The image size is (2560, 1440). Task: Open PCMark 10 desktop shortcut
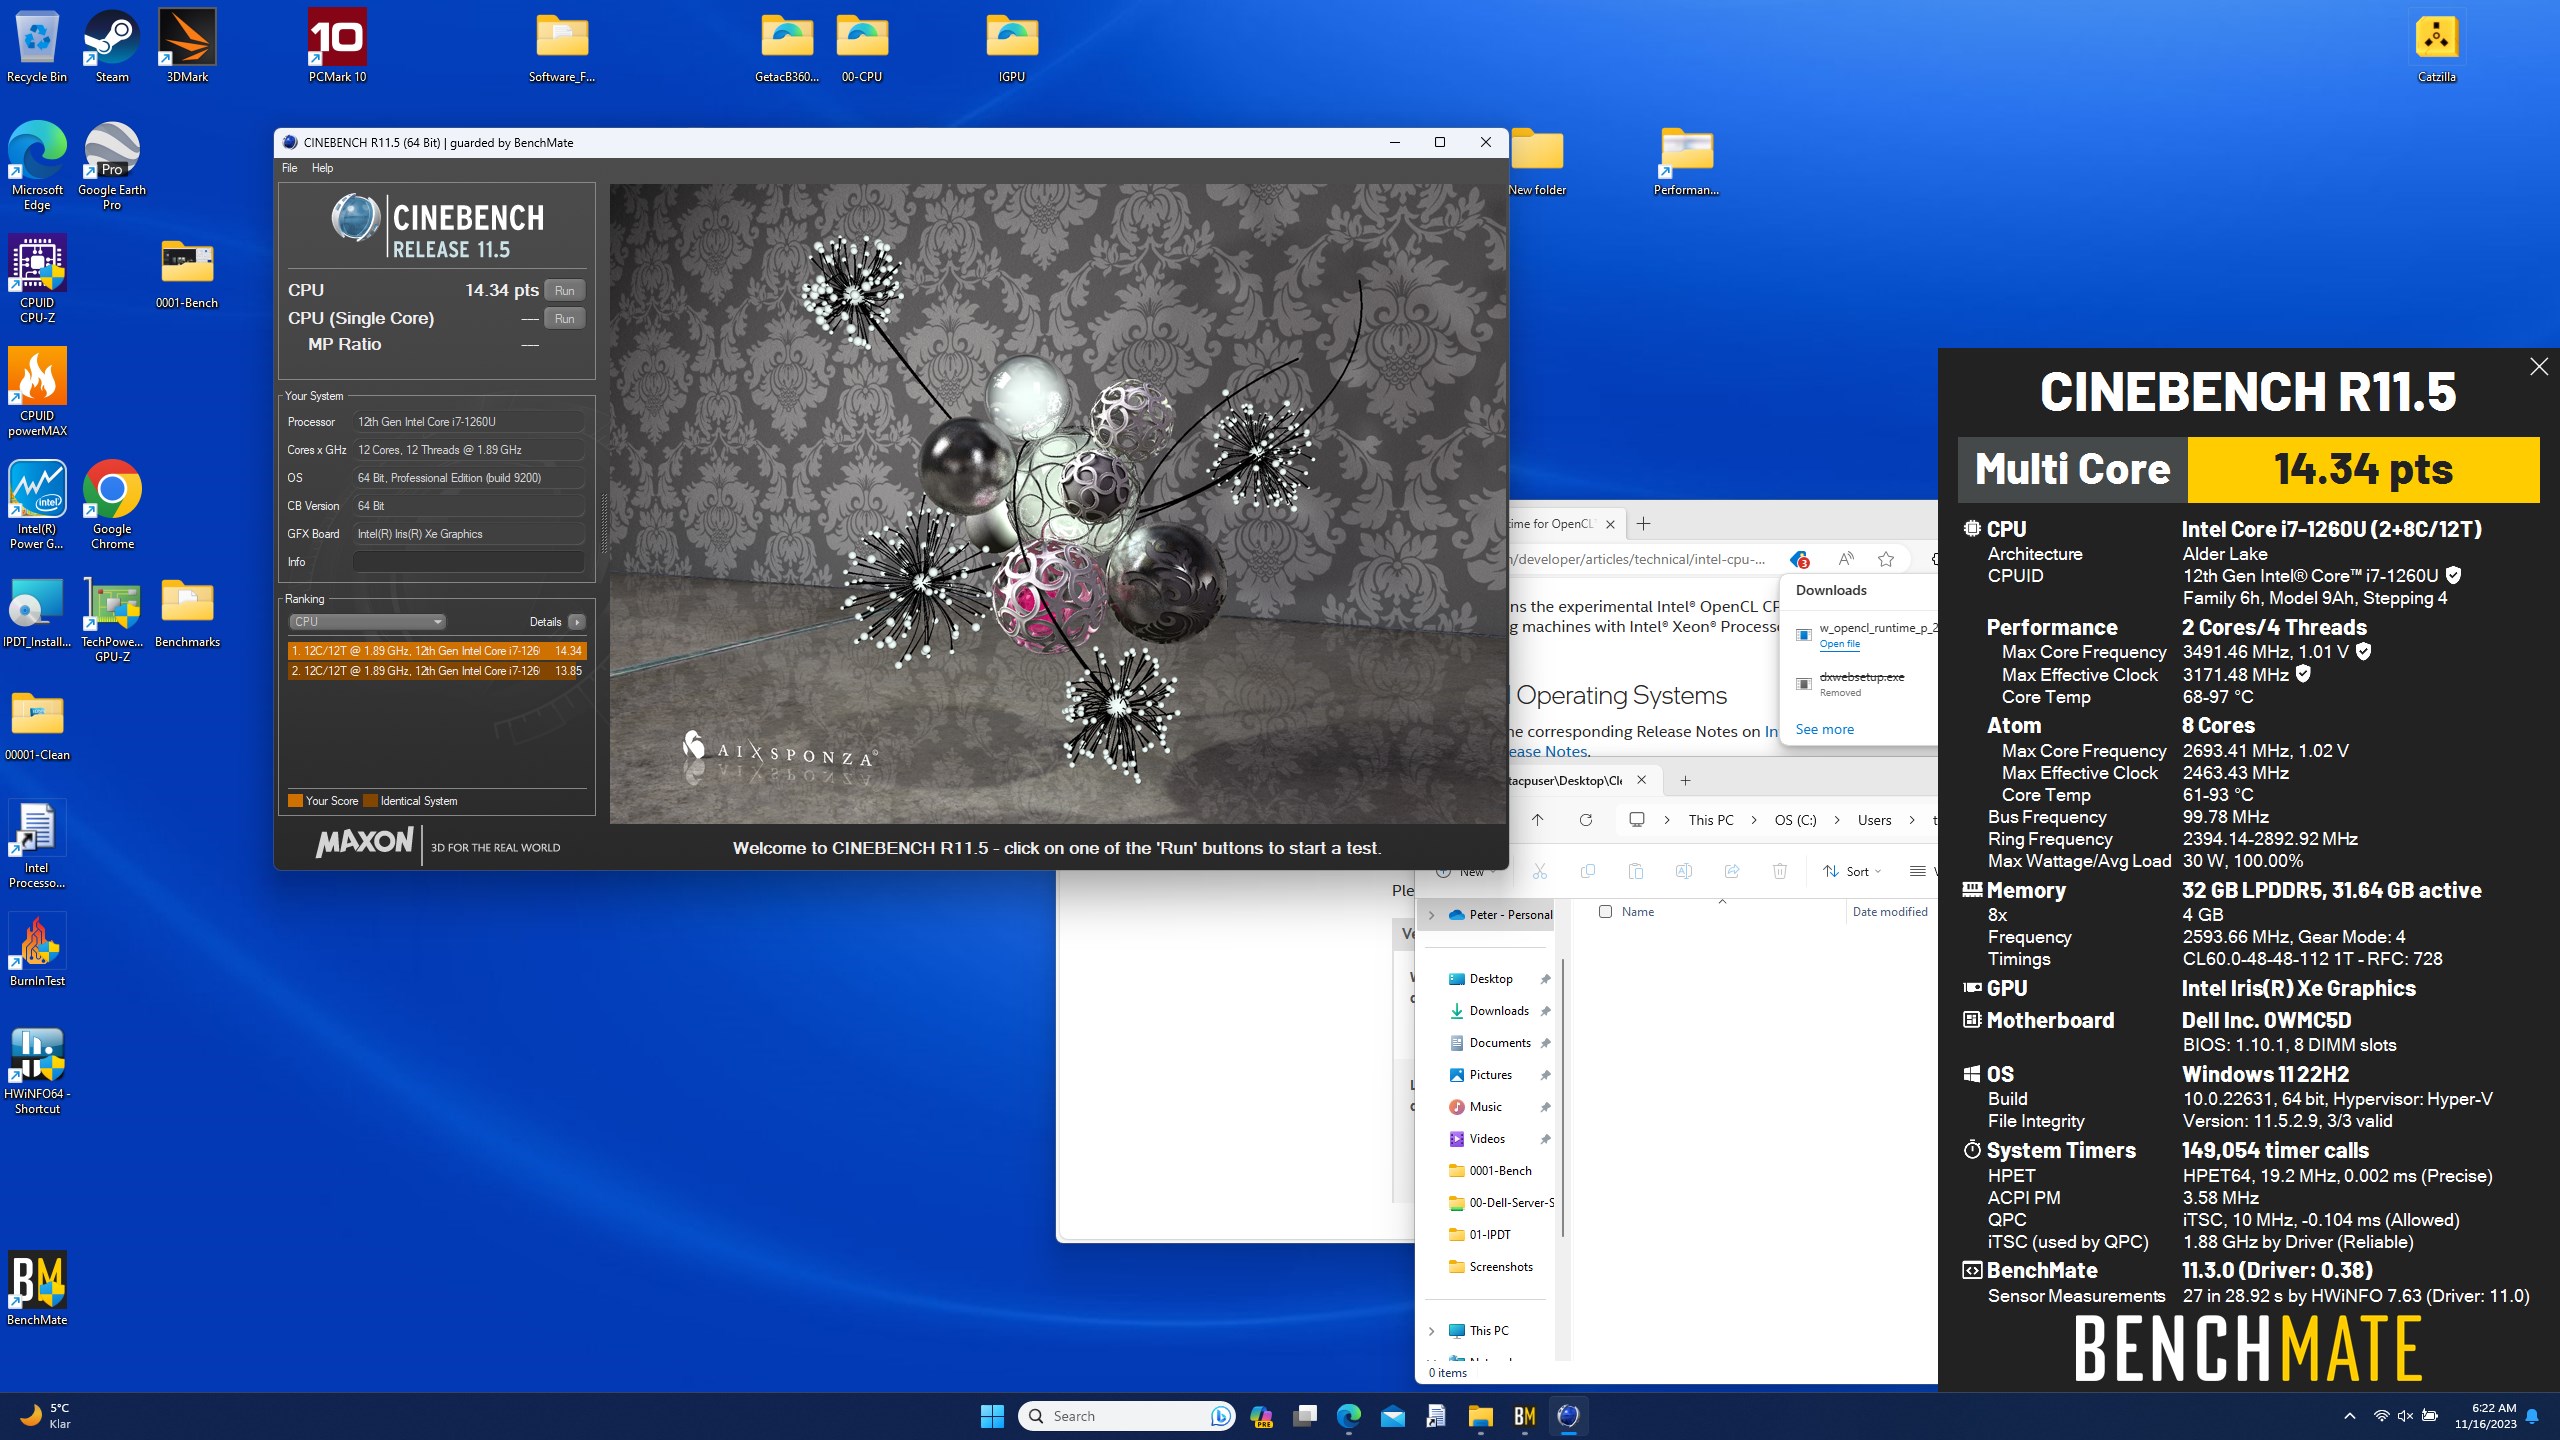coord(337,47)
